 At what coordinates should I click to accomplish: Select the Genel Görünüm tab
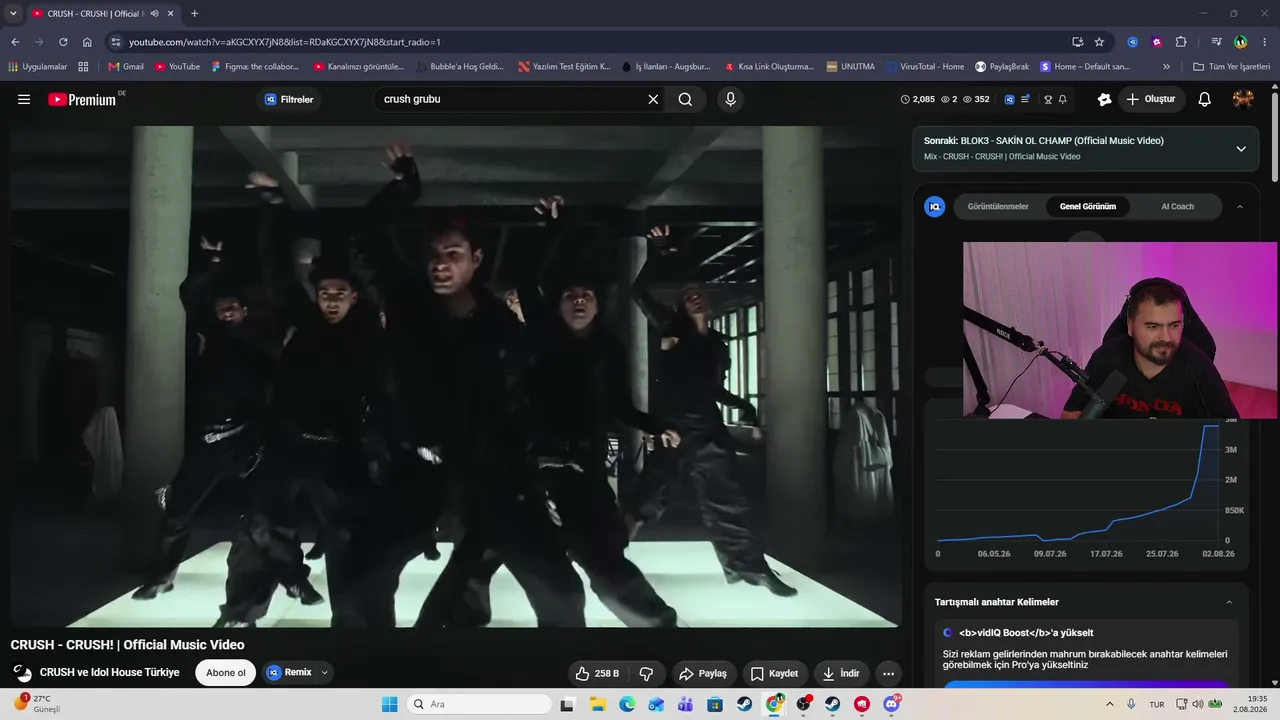1087,207
